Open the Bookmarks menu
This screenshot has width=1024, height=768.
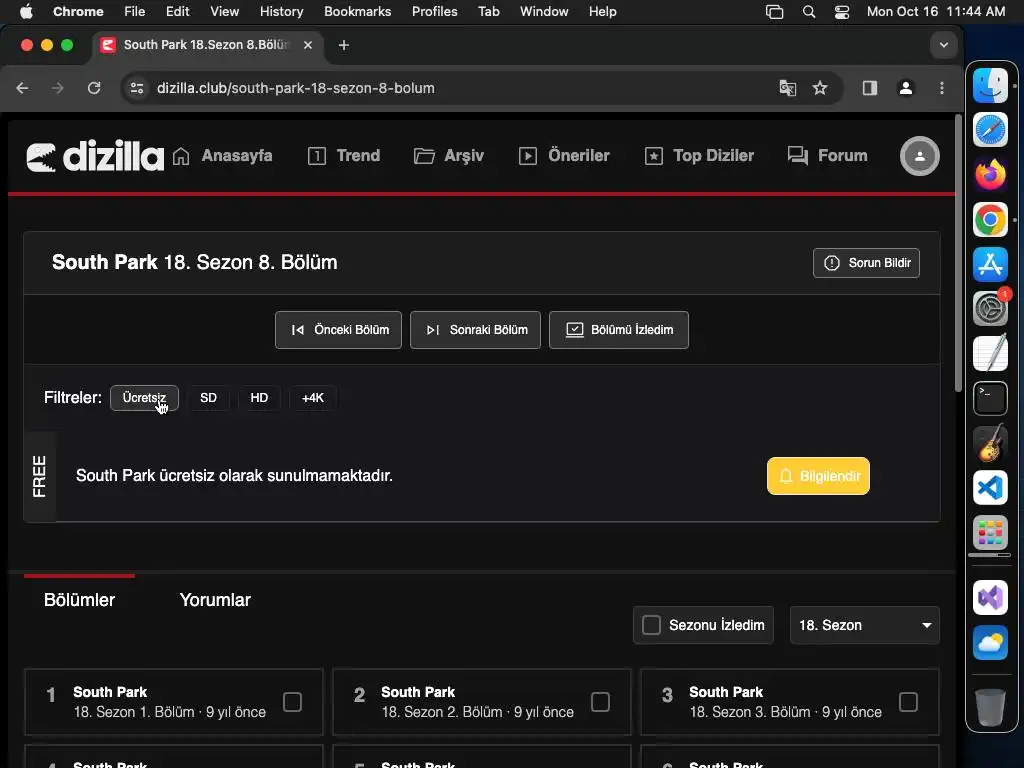pos(358,11)
